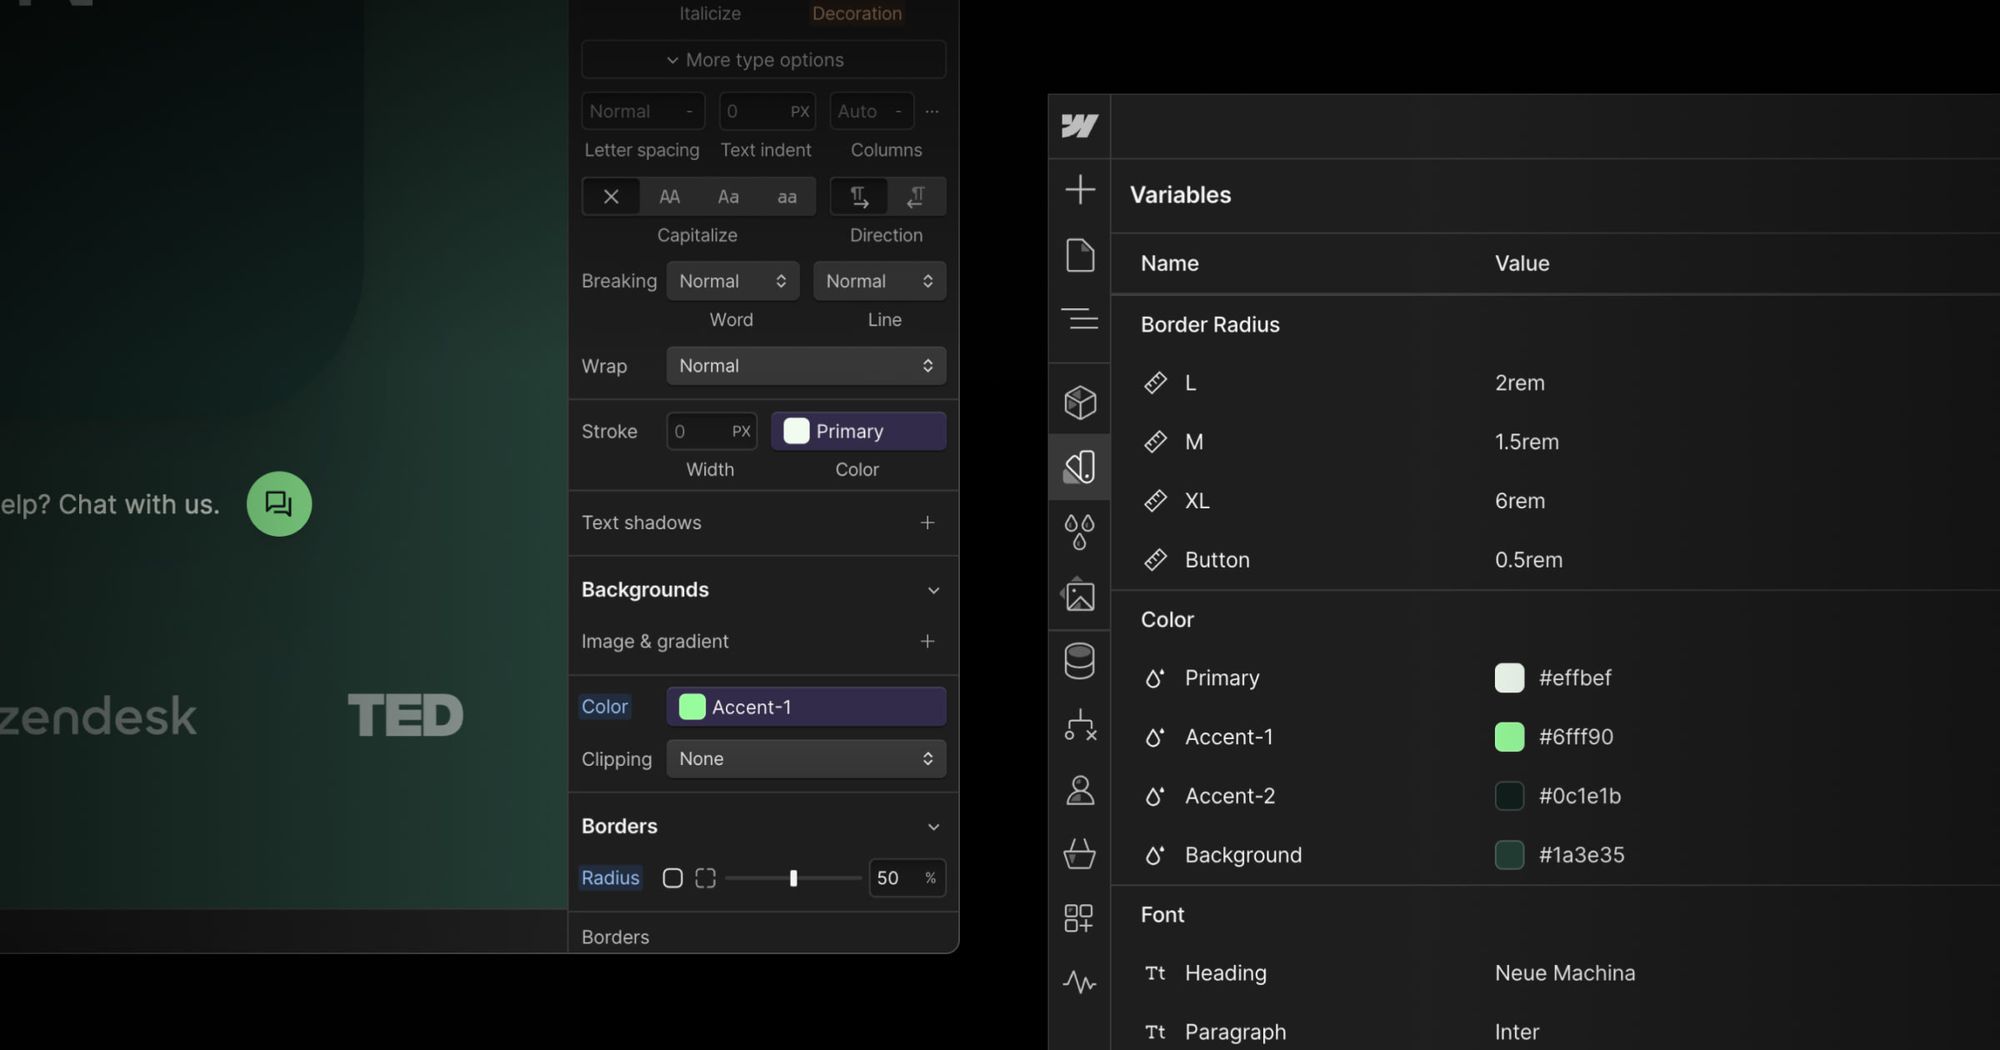Viewport: 2000px width, 1050px height.
Task: Select lowercase aa capitalization
Action: pyautogui.click(x=787, y=196)
